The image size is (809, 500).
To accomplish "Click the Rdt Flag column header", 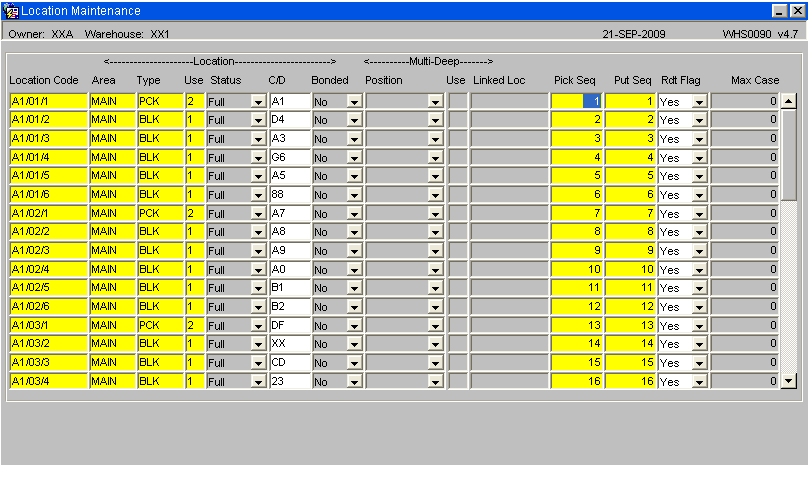I will coord(681,80).
